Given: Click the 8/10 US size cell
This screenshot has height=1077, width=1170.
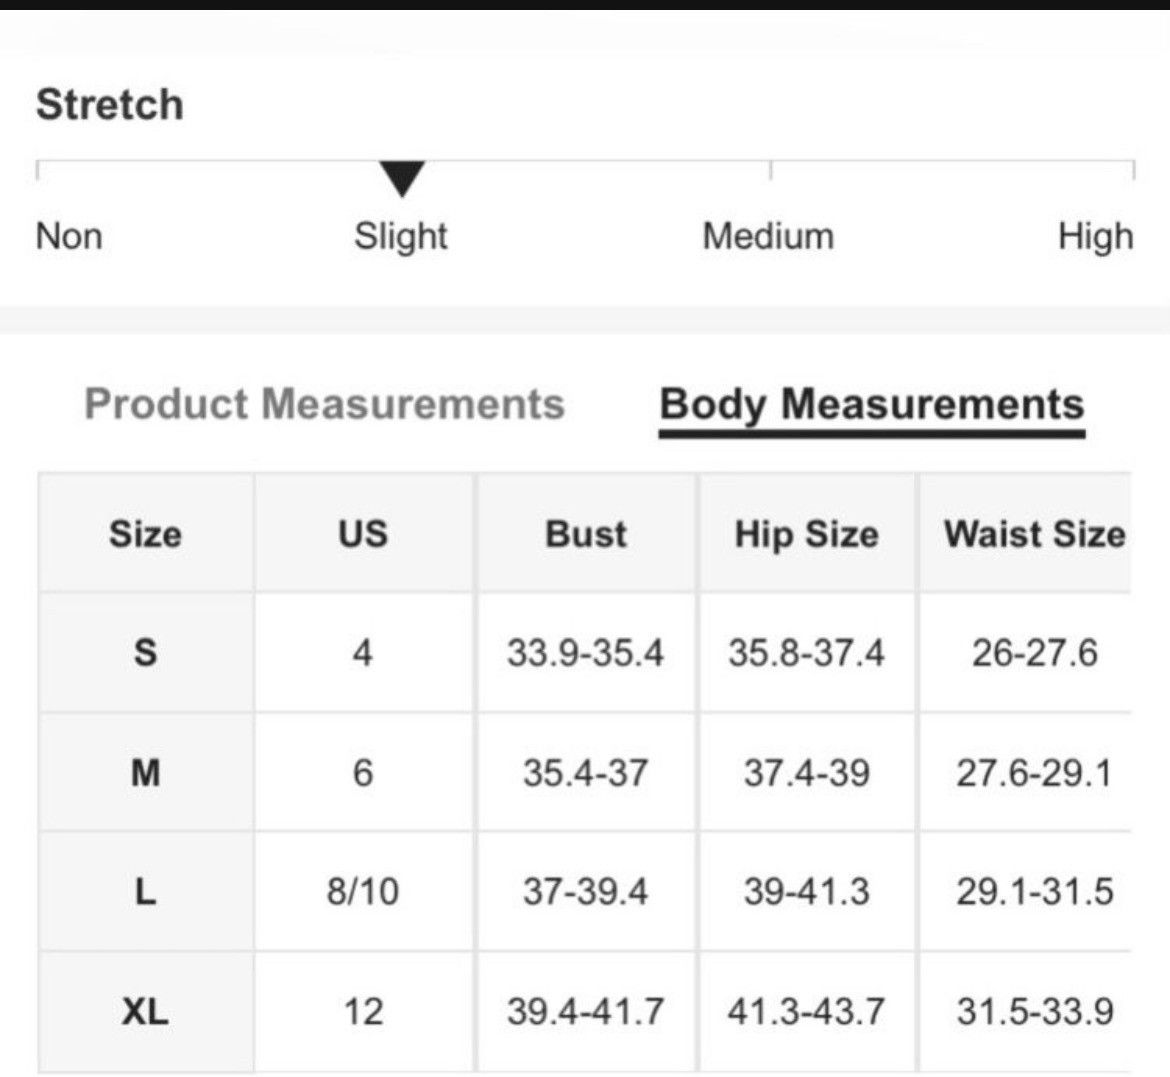Looking at the screenshot, I should pyautogui.click(x=363, y=891).
